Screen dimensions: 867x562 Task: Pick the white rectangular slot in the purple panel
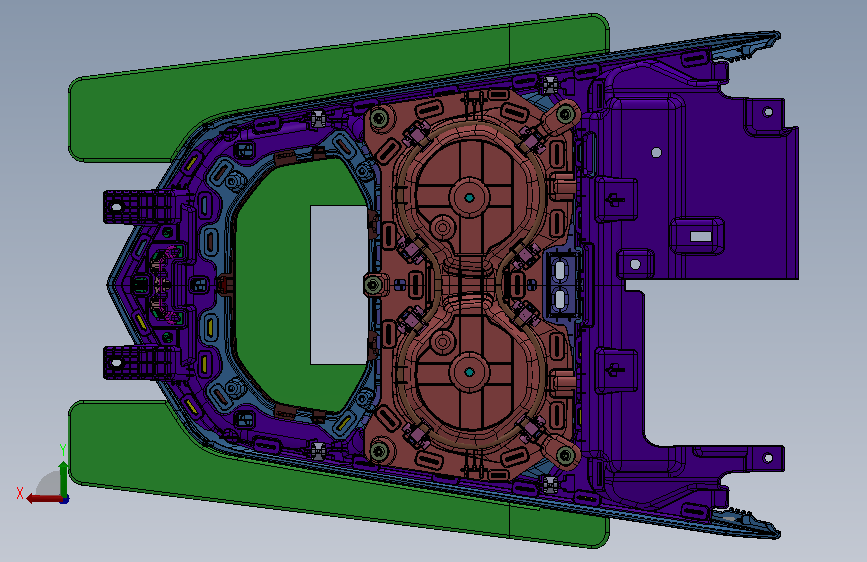click(701, 237)
